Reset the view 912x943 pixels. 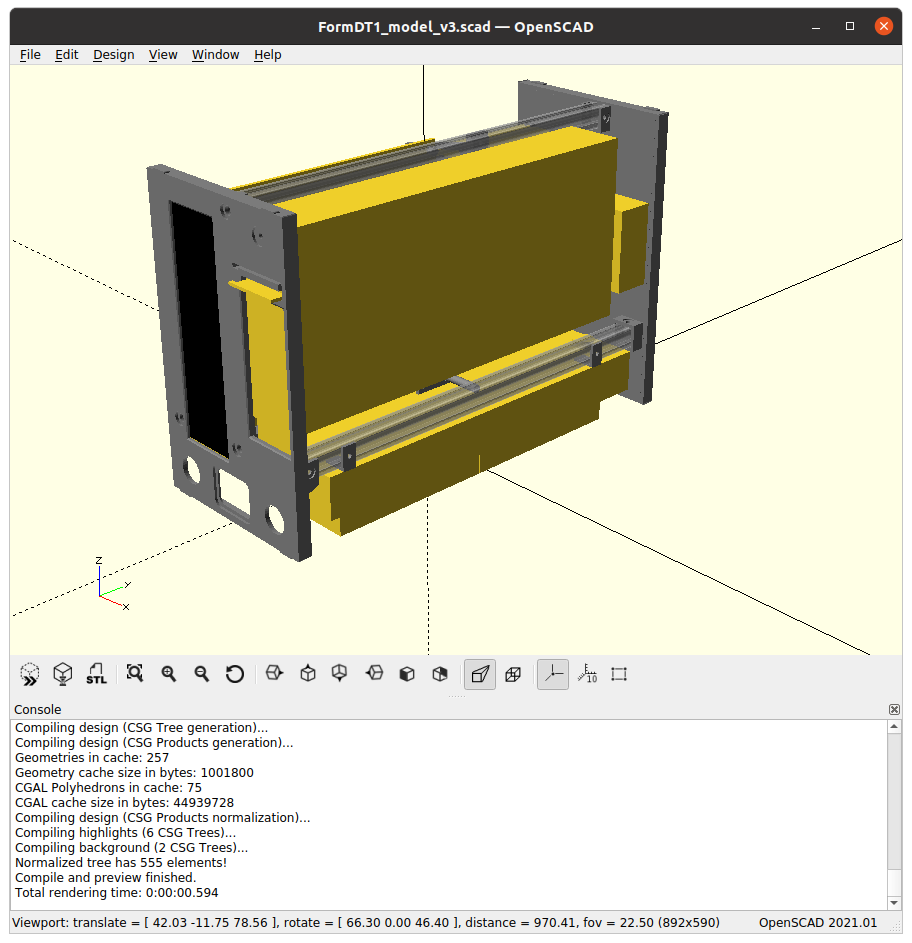tap(235, 674)
